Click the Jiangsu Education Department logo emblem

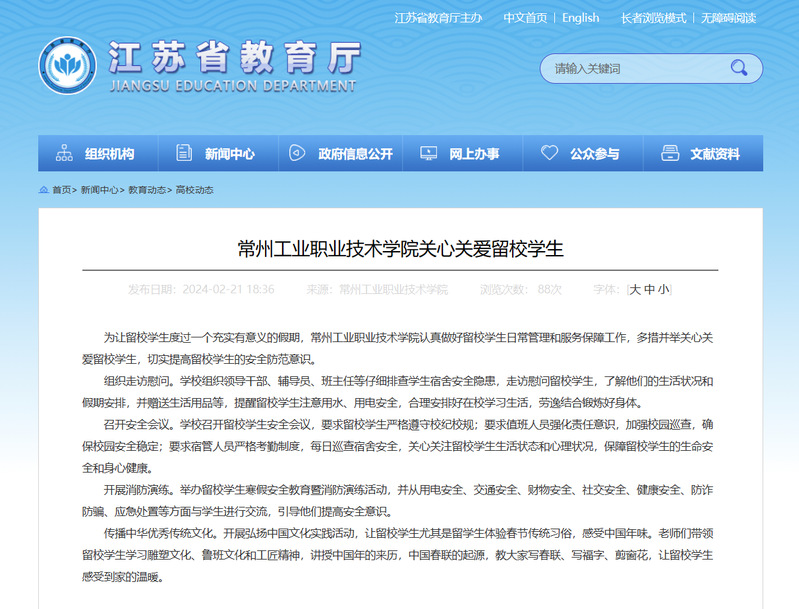pos(67,66)
